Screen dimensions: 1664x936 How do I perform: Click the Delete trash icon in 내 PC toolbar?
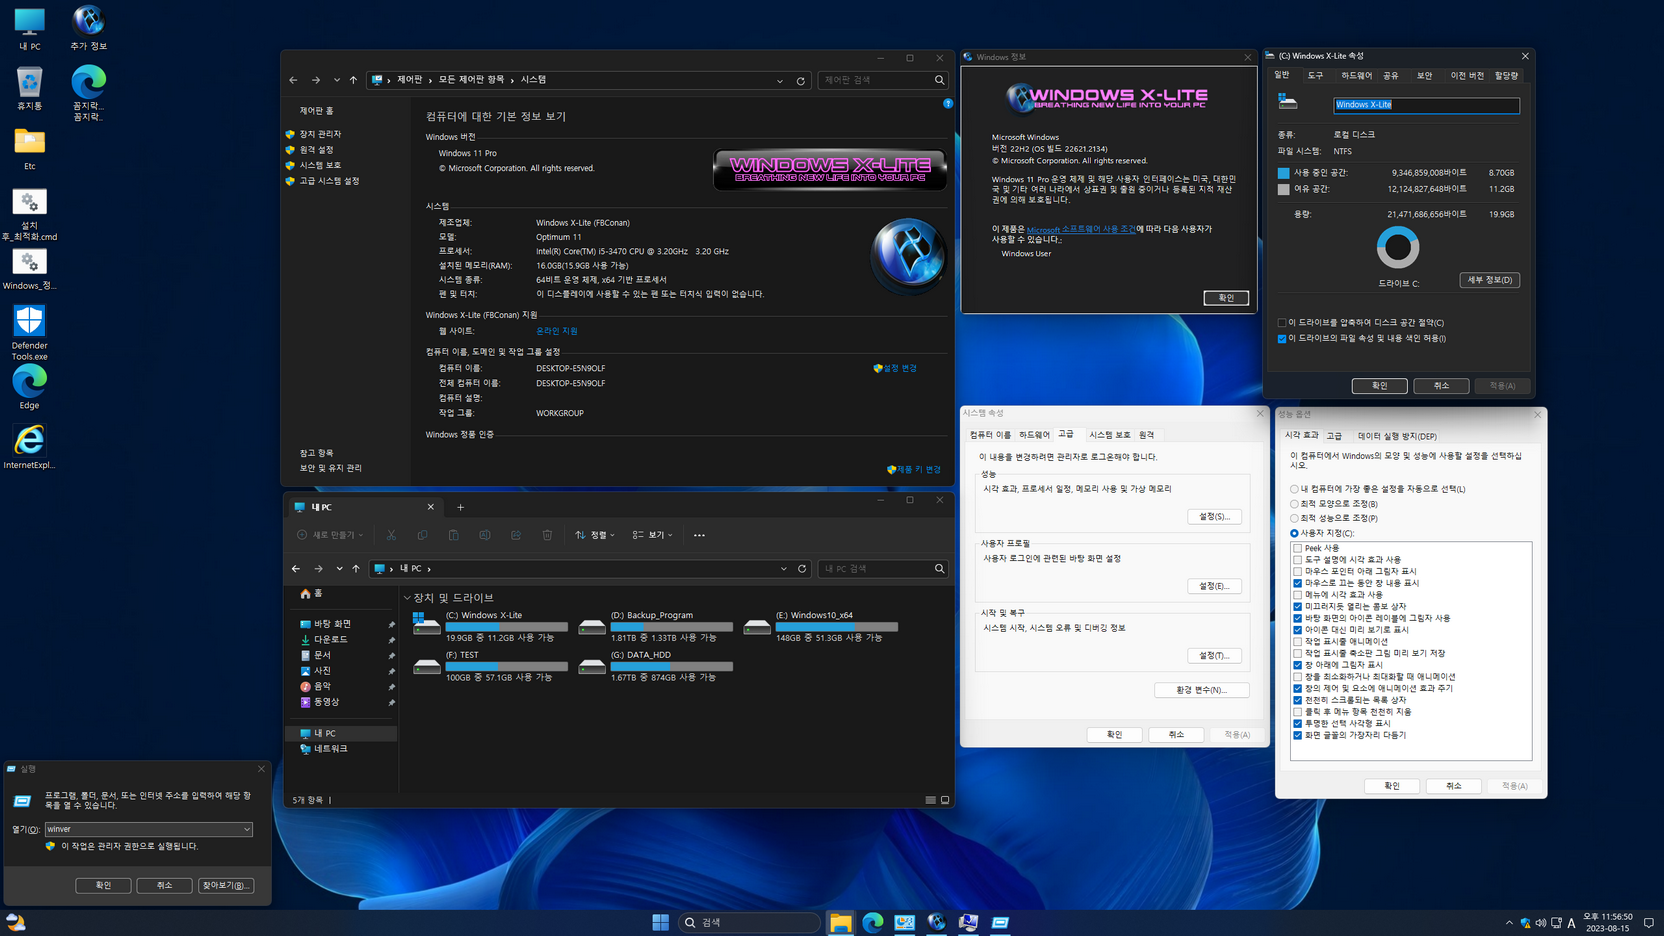547,535
